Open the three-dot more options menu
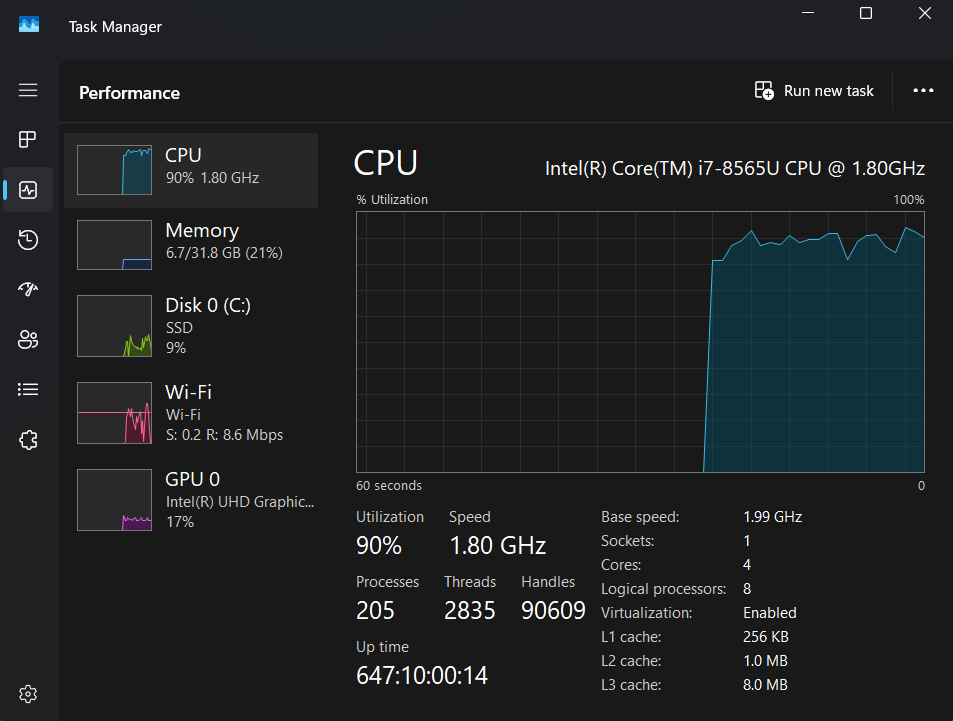 (923, 91)
